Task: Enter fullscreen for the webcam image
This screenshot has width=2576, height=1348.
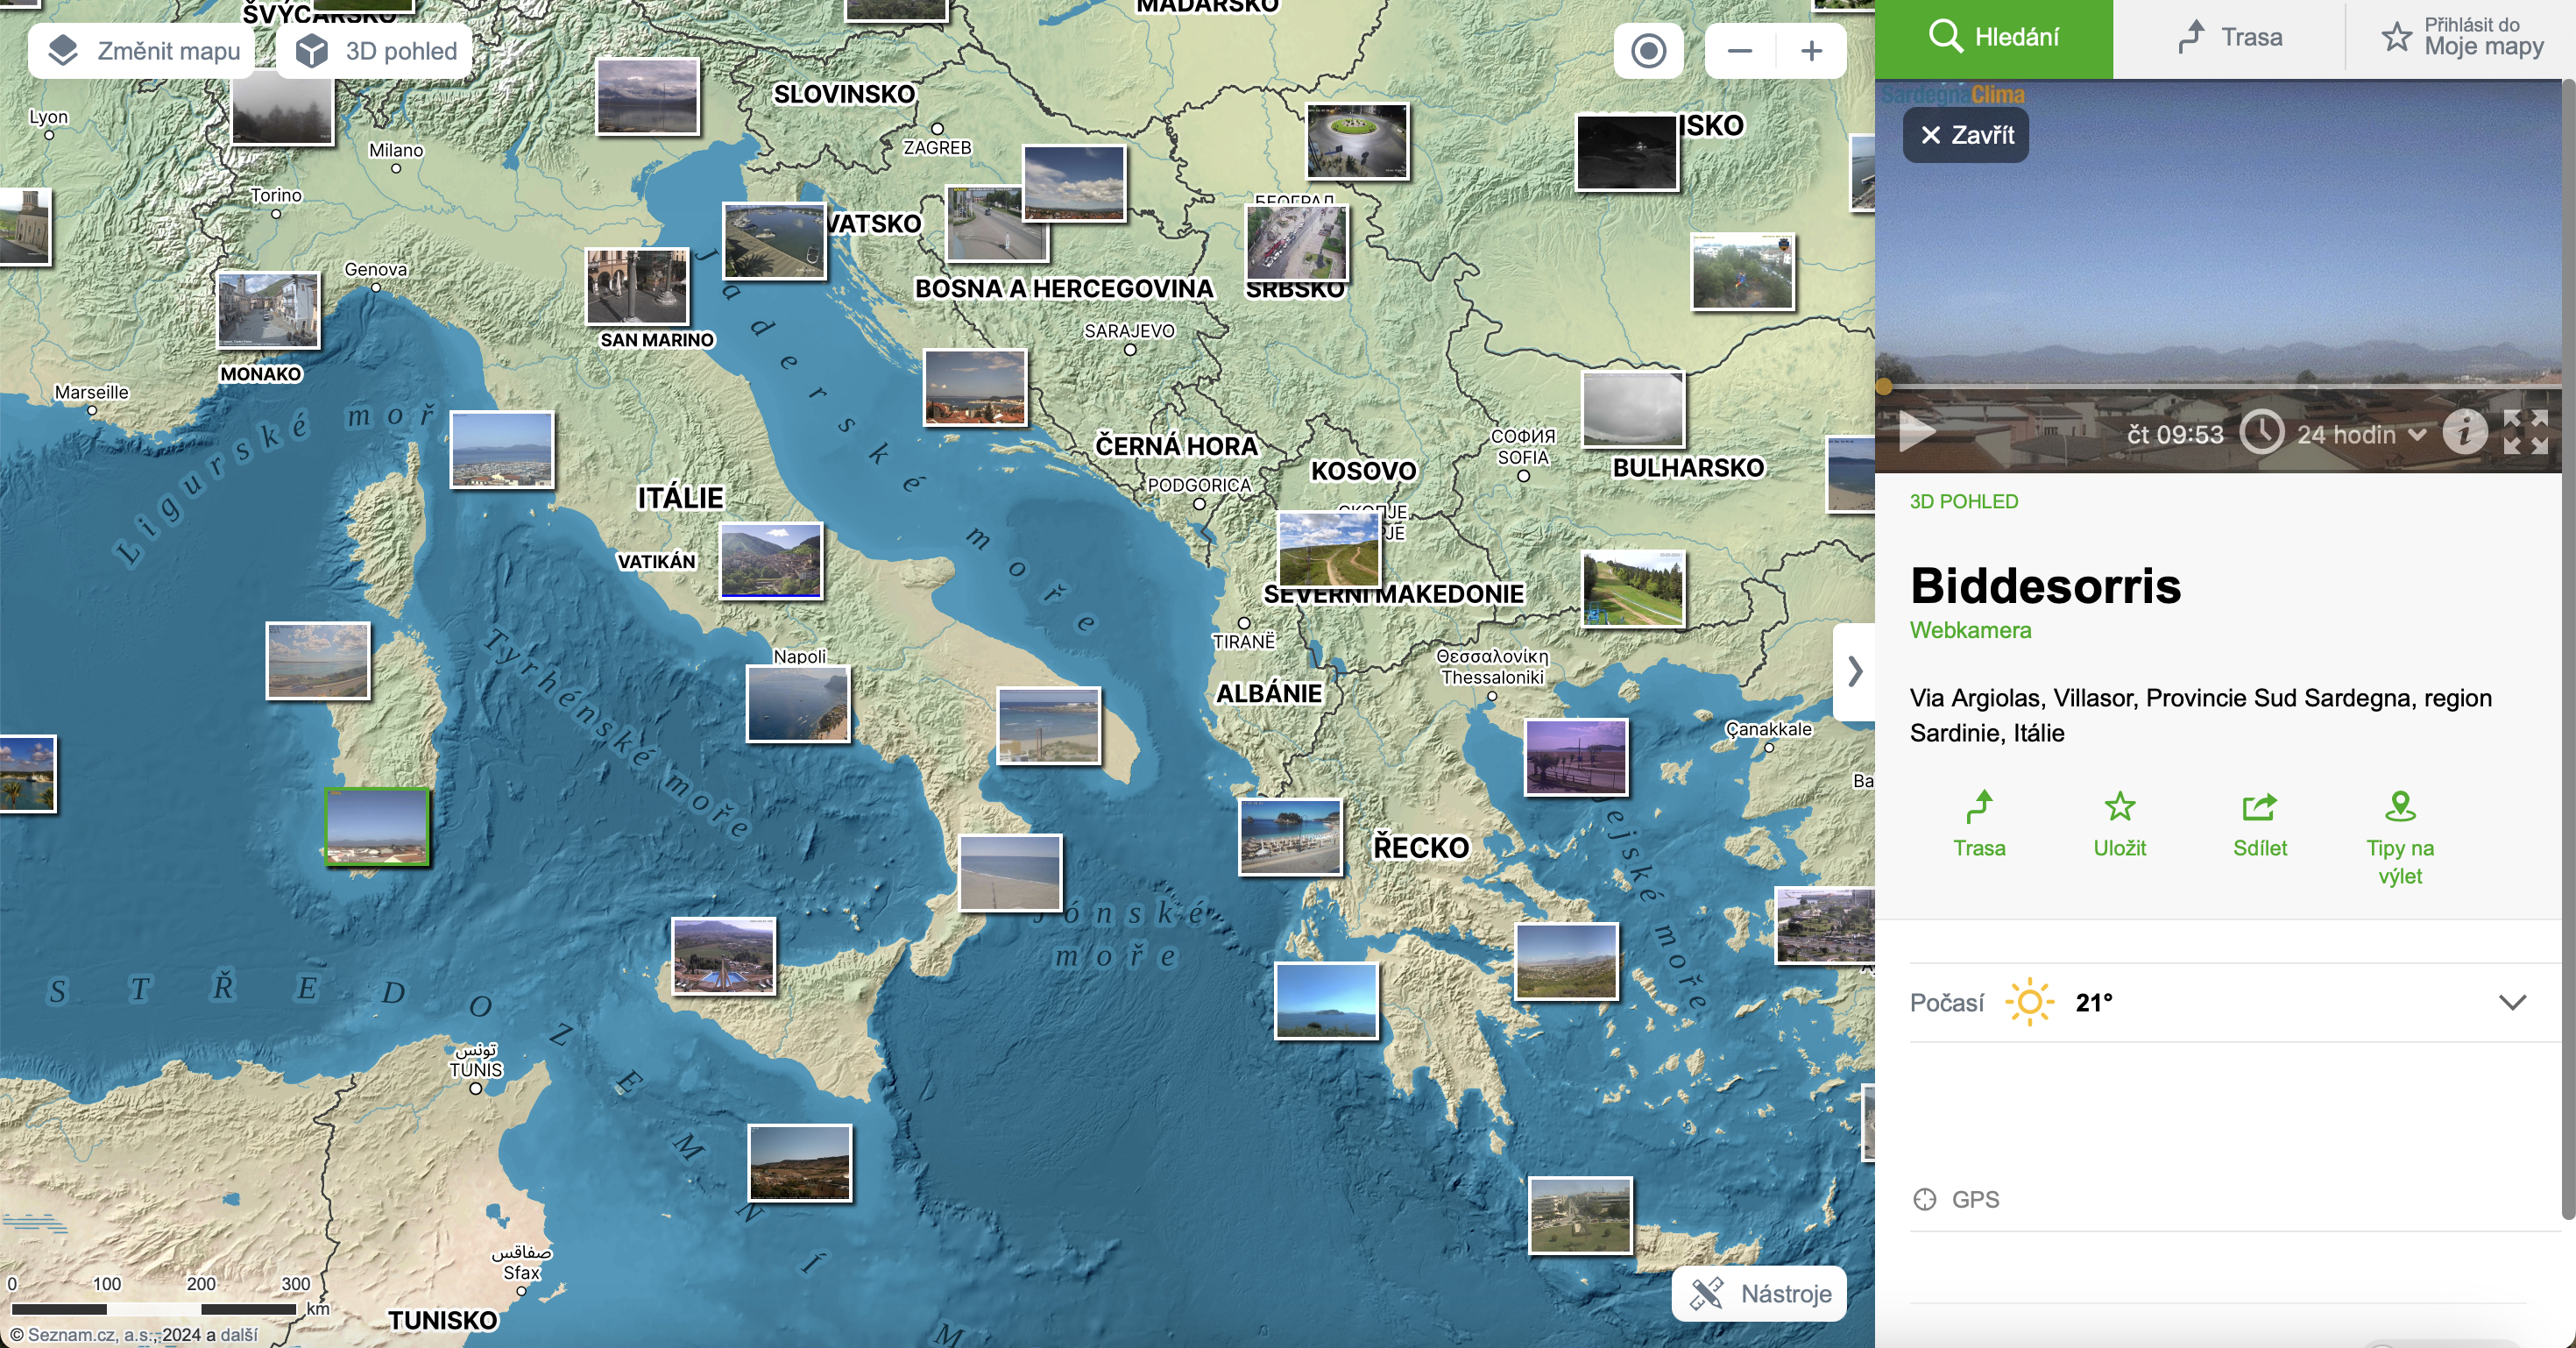Action: (x=2526, y=433)
